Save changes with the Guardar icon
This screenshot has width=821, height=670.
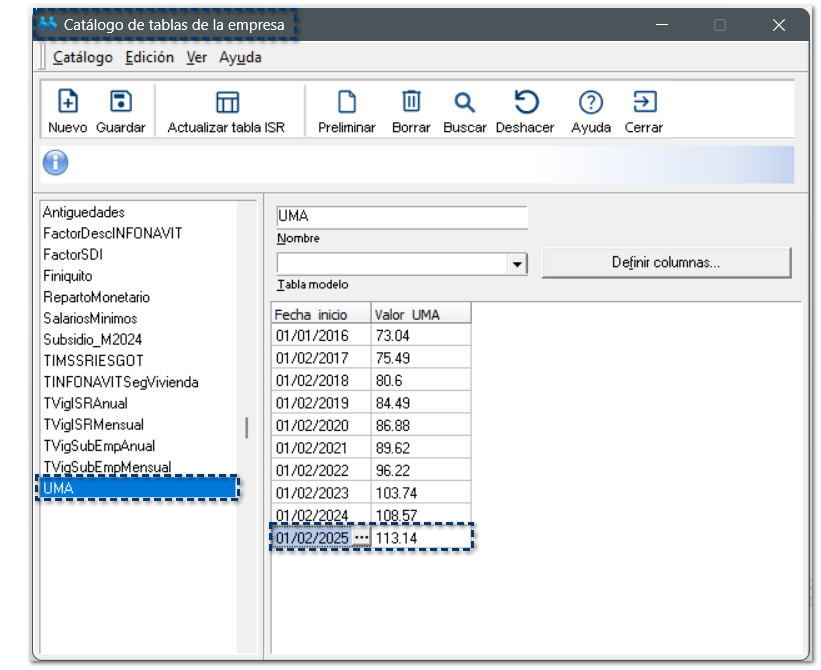click(x=120, y=102)
